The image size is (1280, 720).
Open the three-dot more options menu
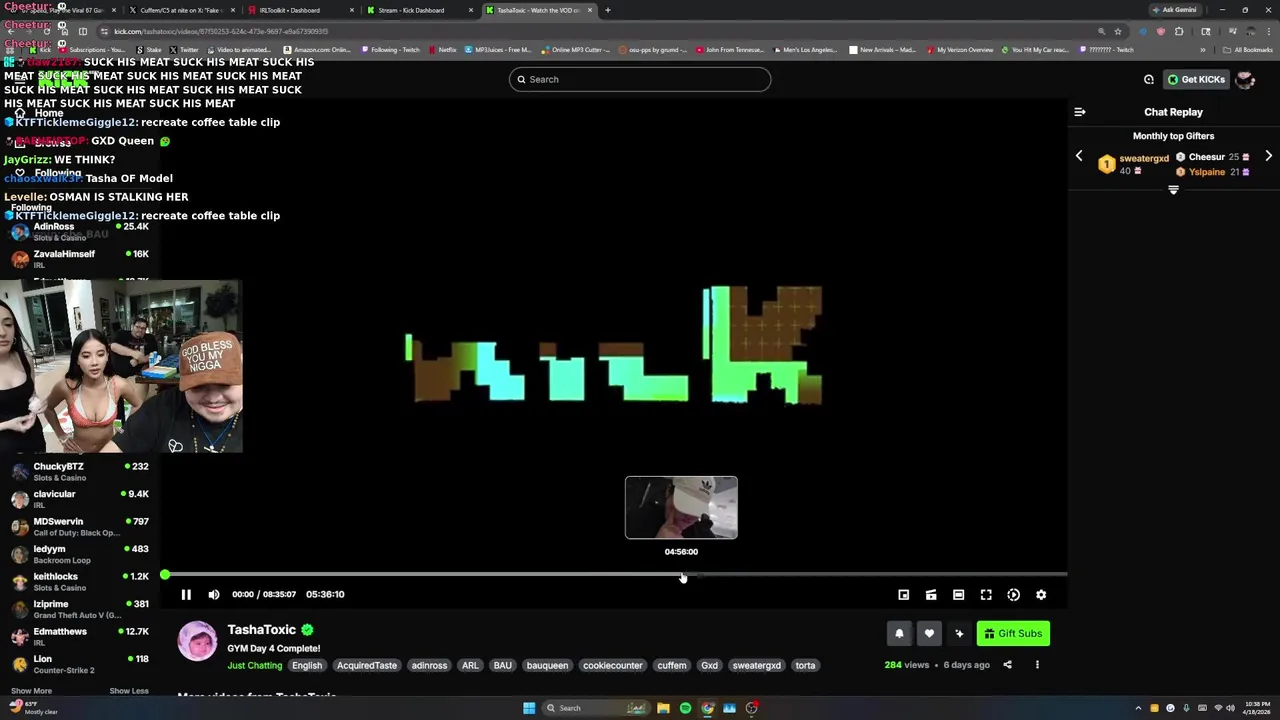click(1037, 665)
